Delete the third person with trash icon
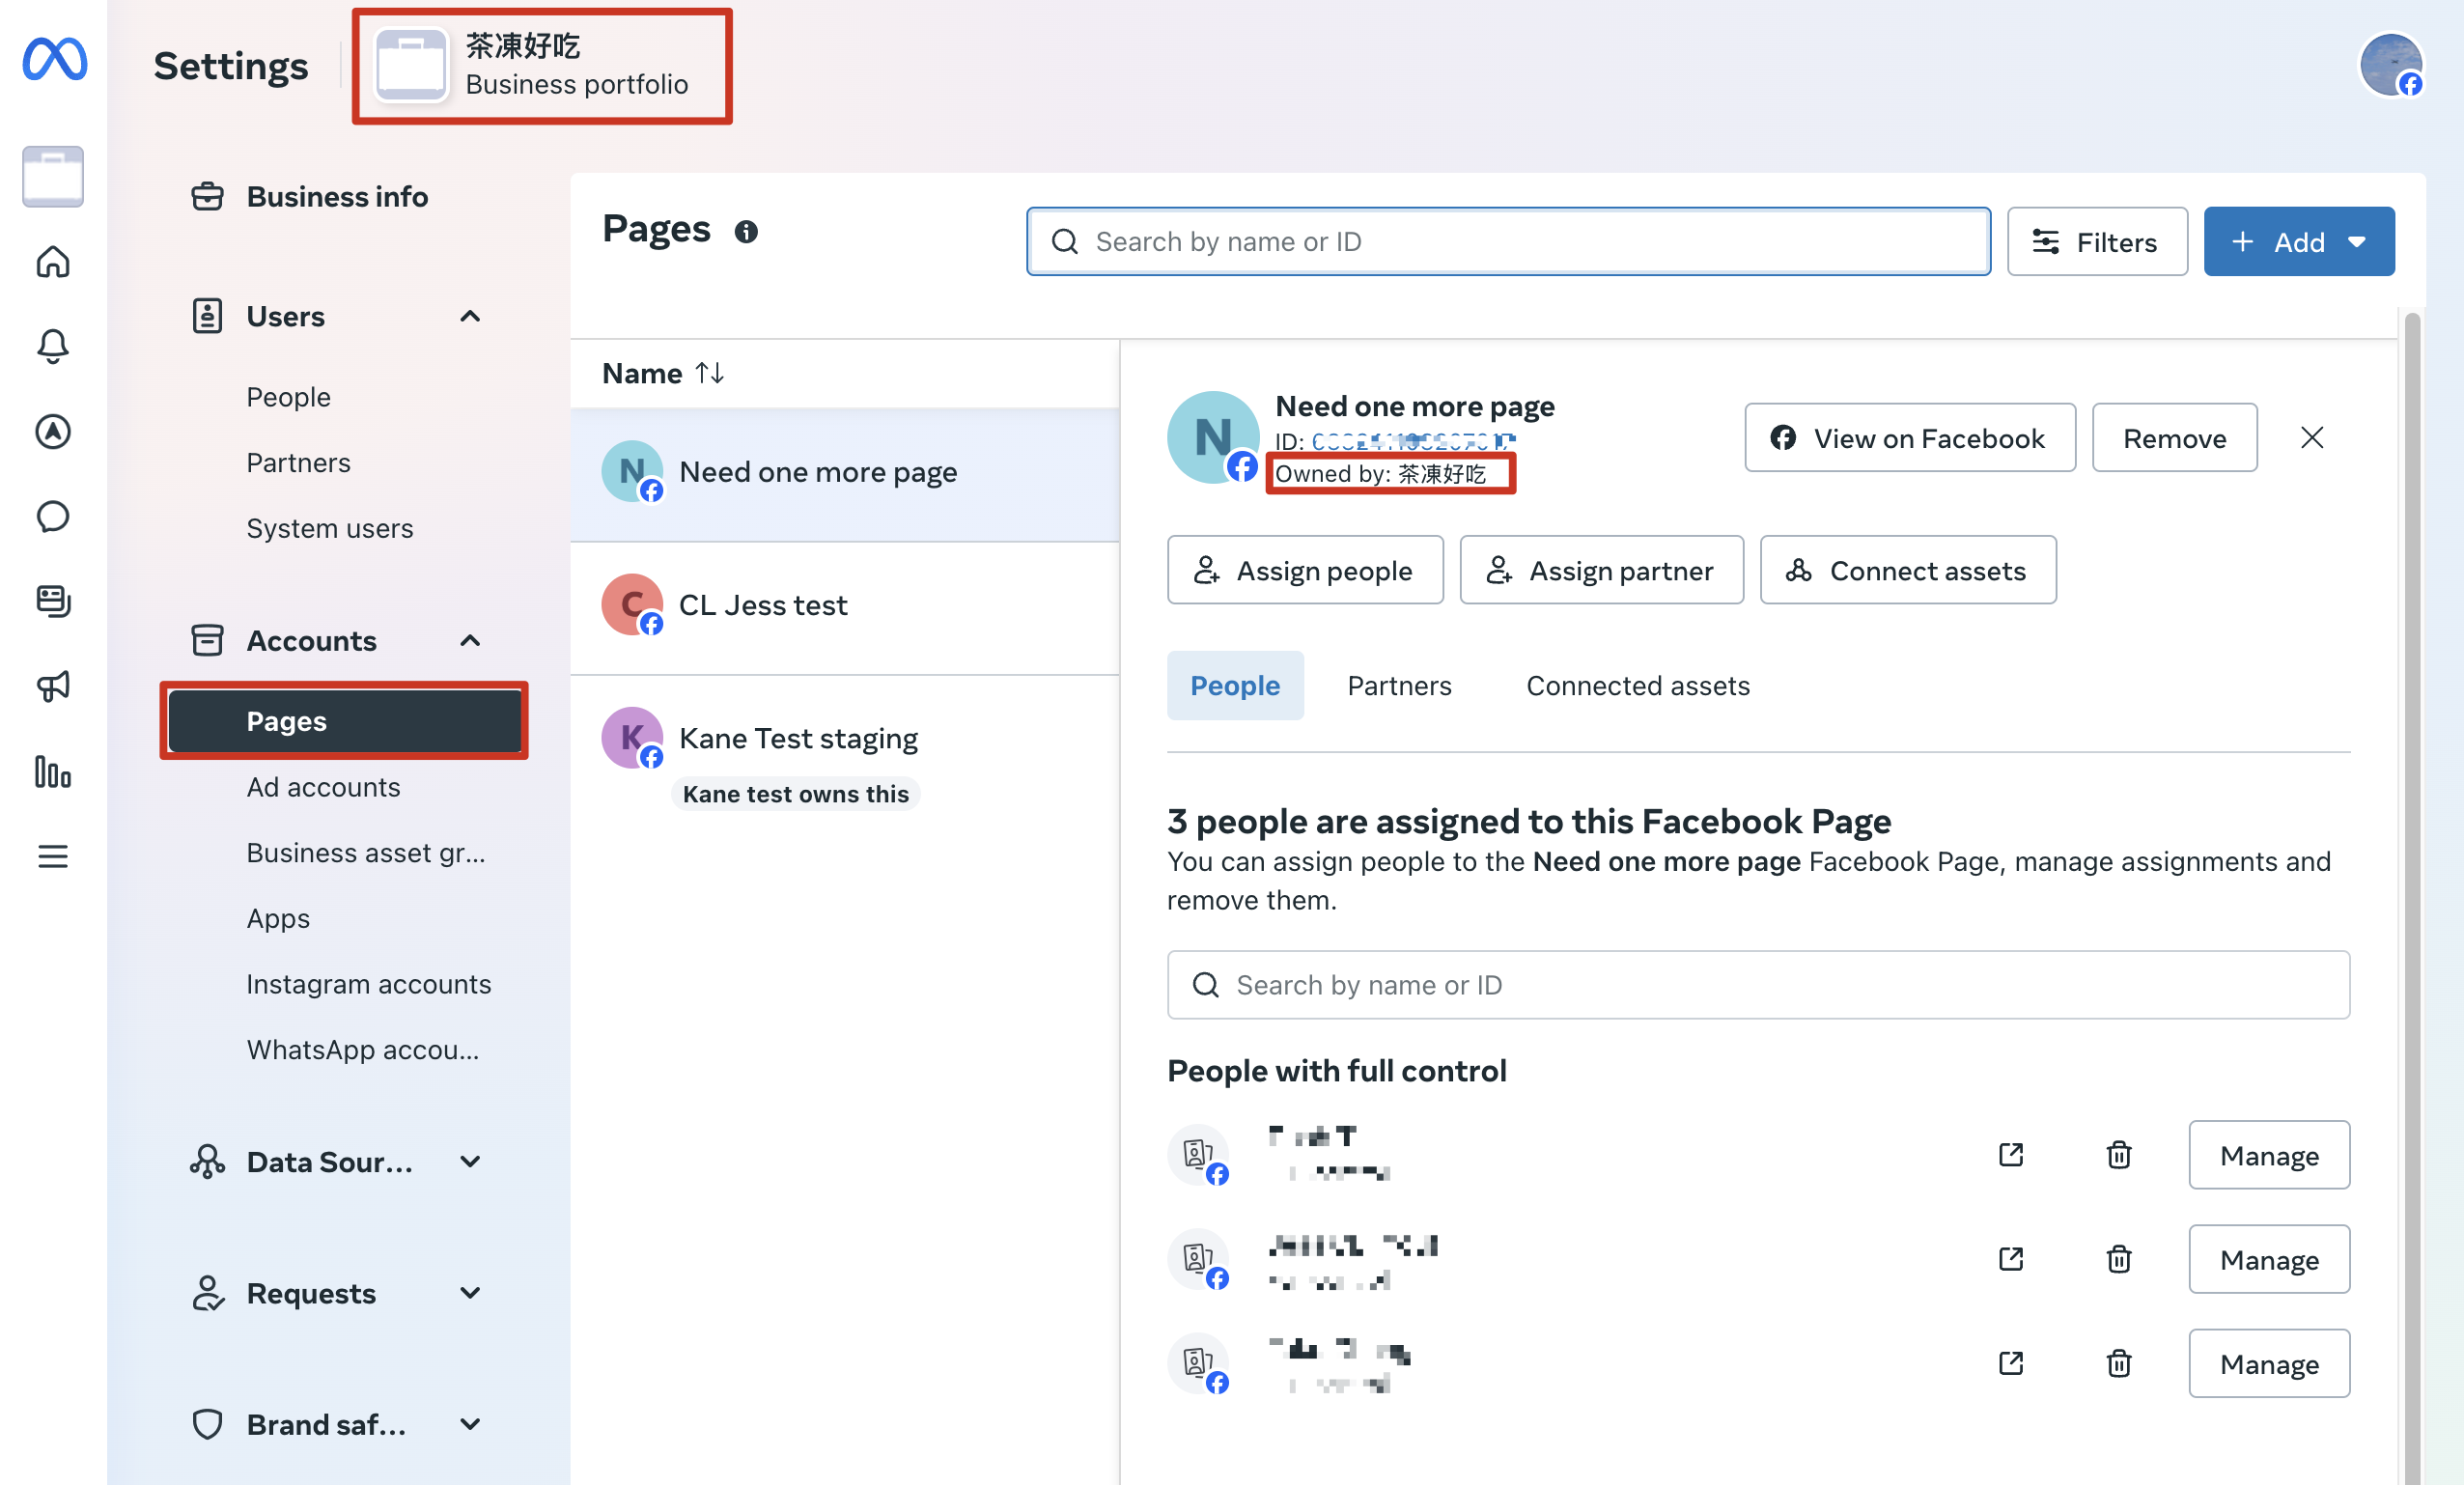 pyautogui.click(x=2118, y=1362)
